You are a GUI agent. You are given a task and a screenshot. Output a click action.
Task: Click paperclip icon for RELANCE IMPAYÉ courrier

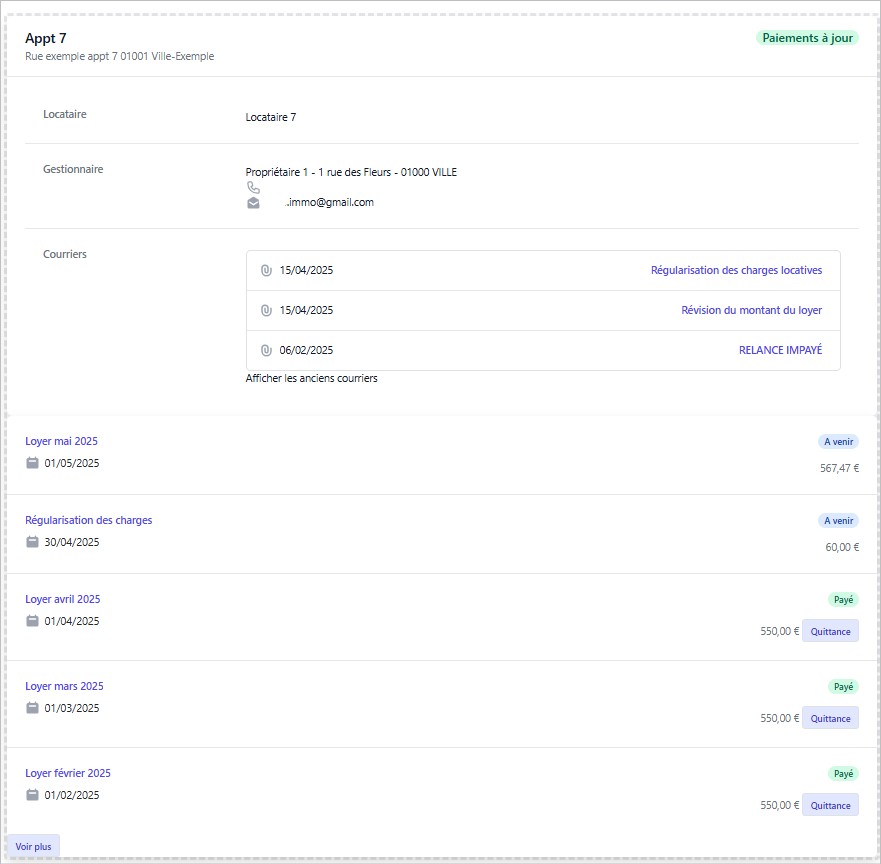(x=266, y=351)
